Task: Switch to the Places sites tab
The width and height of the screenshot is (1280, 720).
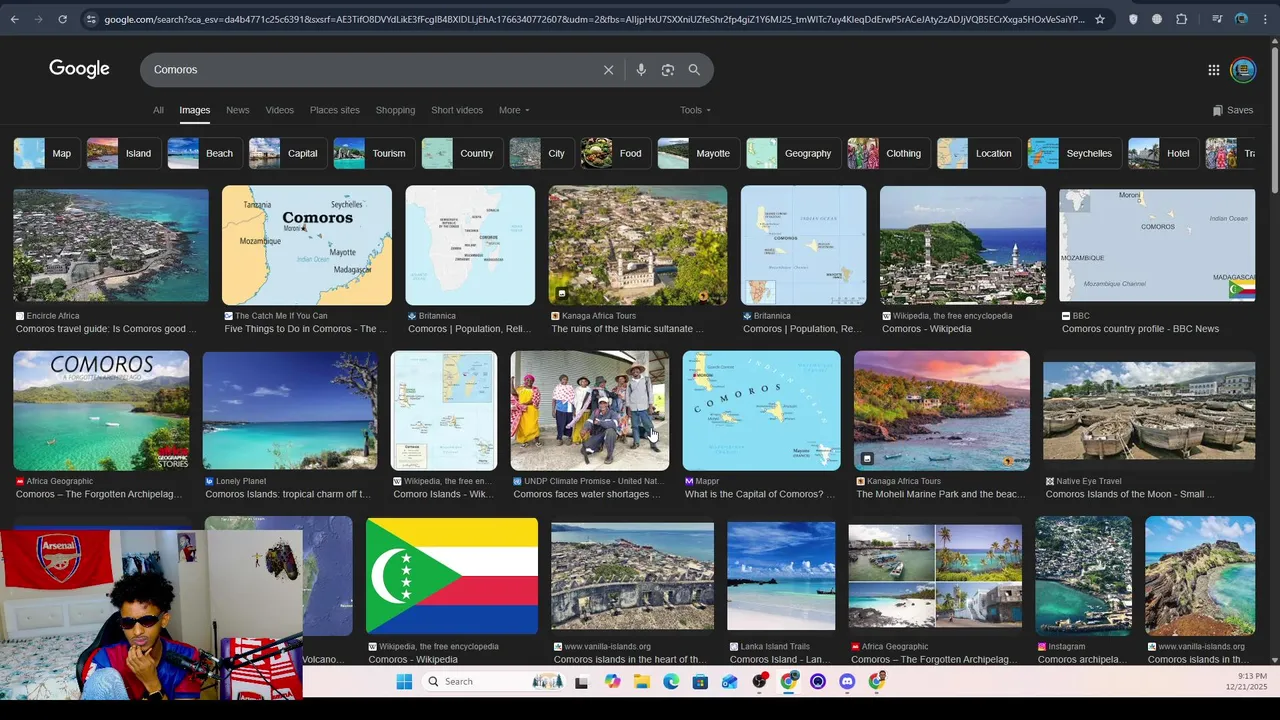Action: [x=334, y=110]
